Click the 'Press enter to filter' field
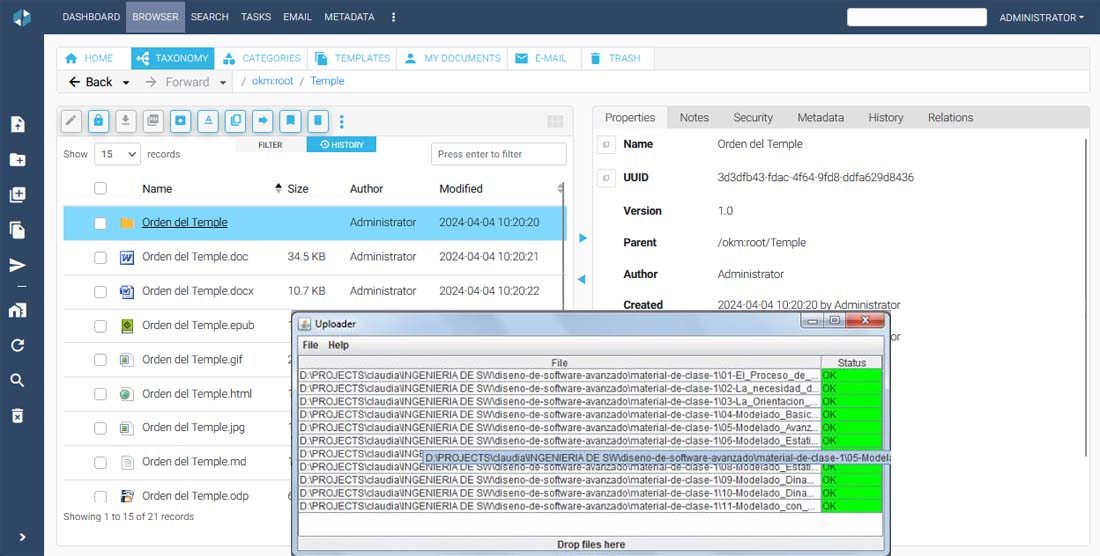 pyautogui.click(x=498, y=154)
